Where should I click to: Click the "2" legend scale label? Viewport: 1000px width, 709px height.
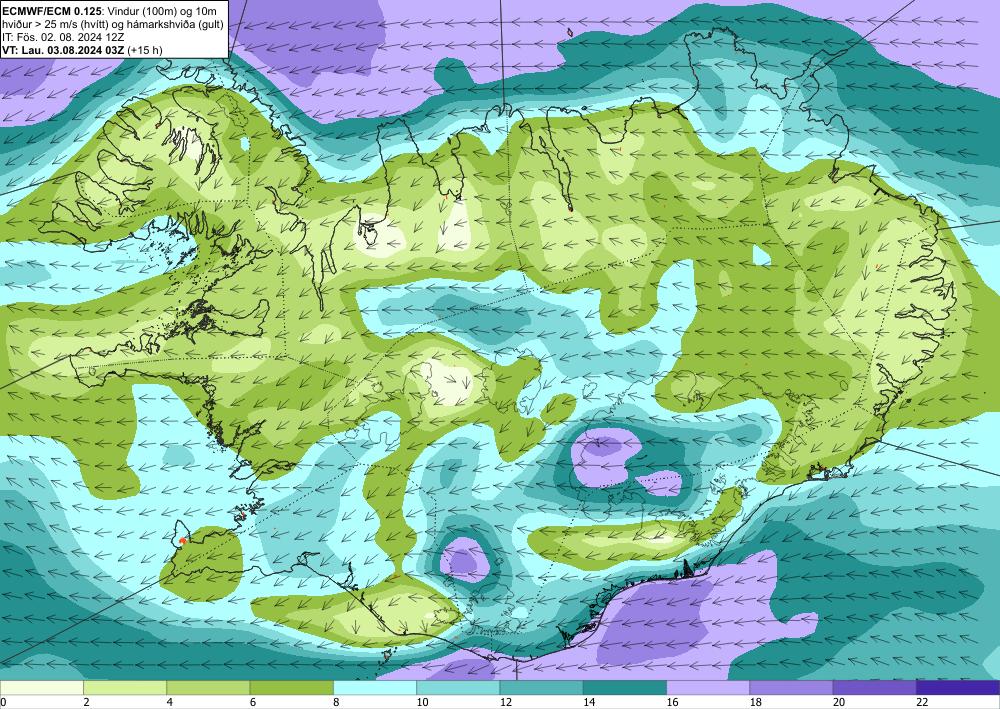point(86,702)
